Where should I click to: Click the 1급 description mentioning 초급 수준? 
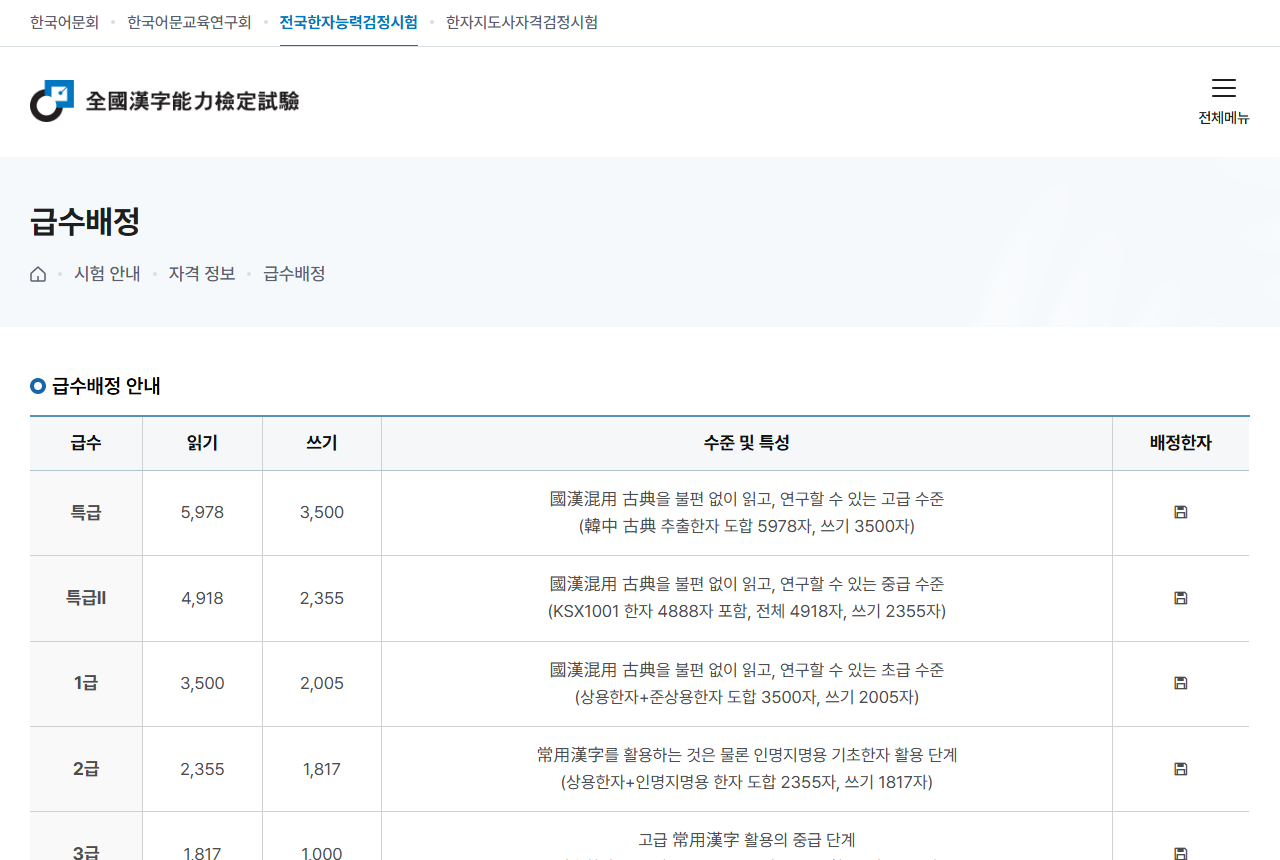coord(747,684)
